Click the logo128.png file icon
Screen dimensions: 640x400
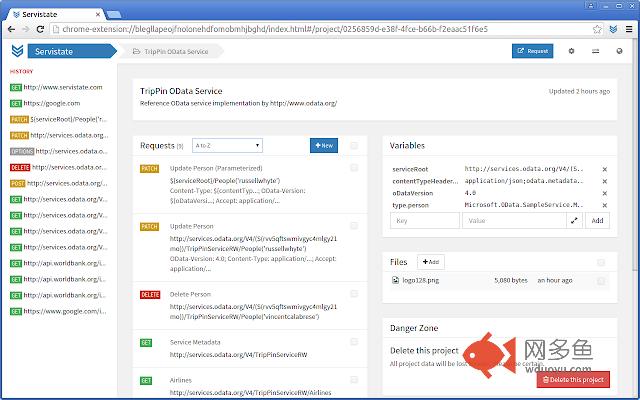tap(395, 280)
